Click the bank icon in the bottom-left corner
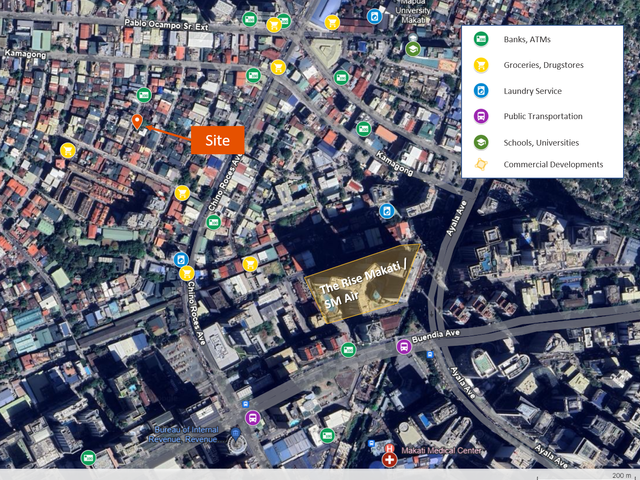This screenshot has height=480, width=640. [88, 458]
